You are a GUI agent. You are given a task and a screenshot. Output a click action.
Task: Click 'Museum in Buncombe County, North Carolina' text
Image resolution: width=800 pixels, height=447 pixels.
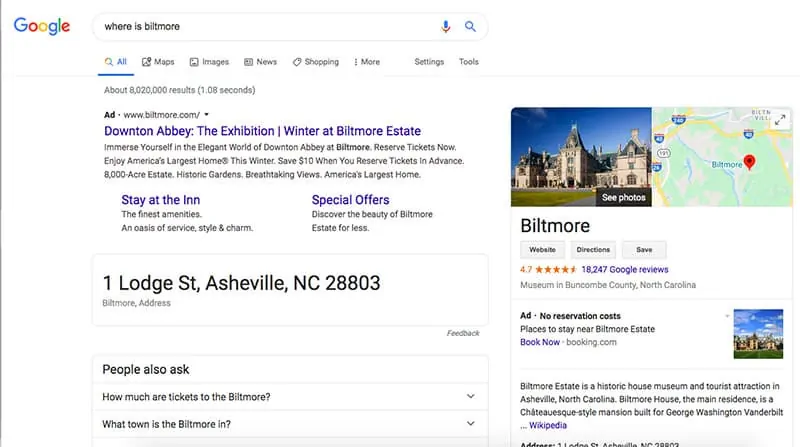coord(608,285)
